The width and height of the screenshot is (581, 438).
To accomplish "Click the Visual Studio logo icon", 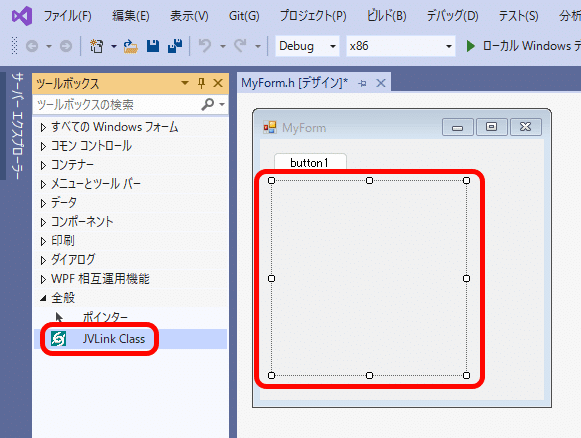I will click(x=22, y=16).
